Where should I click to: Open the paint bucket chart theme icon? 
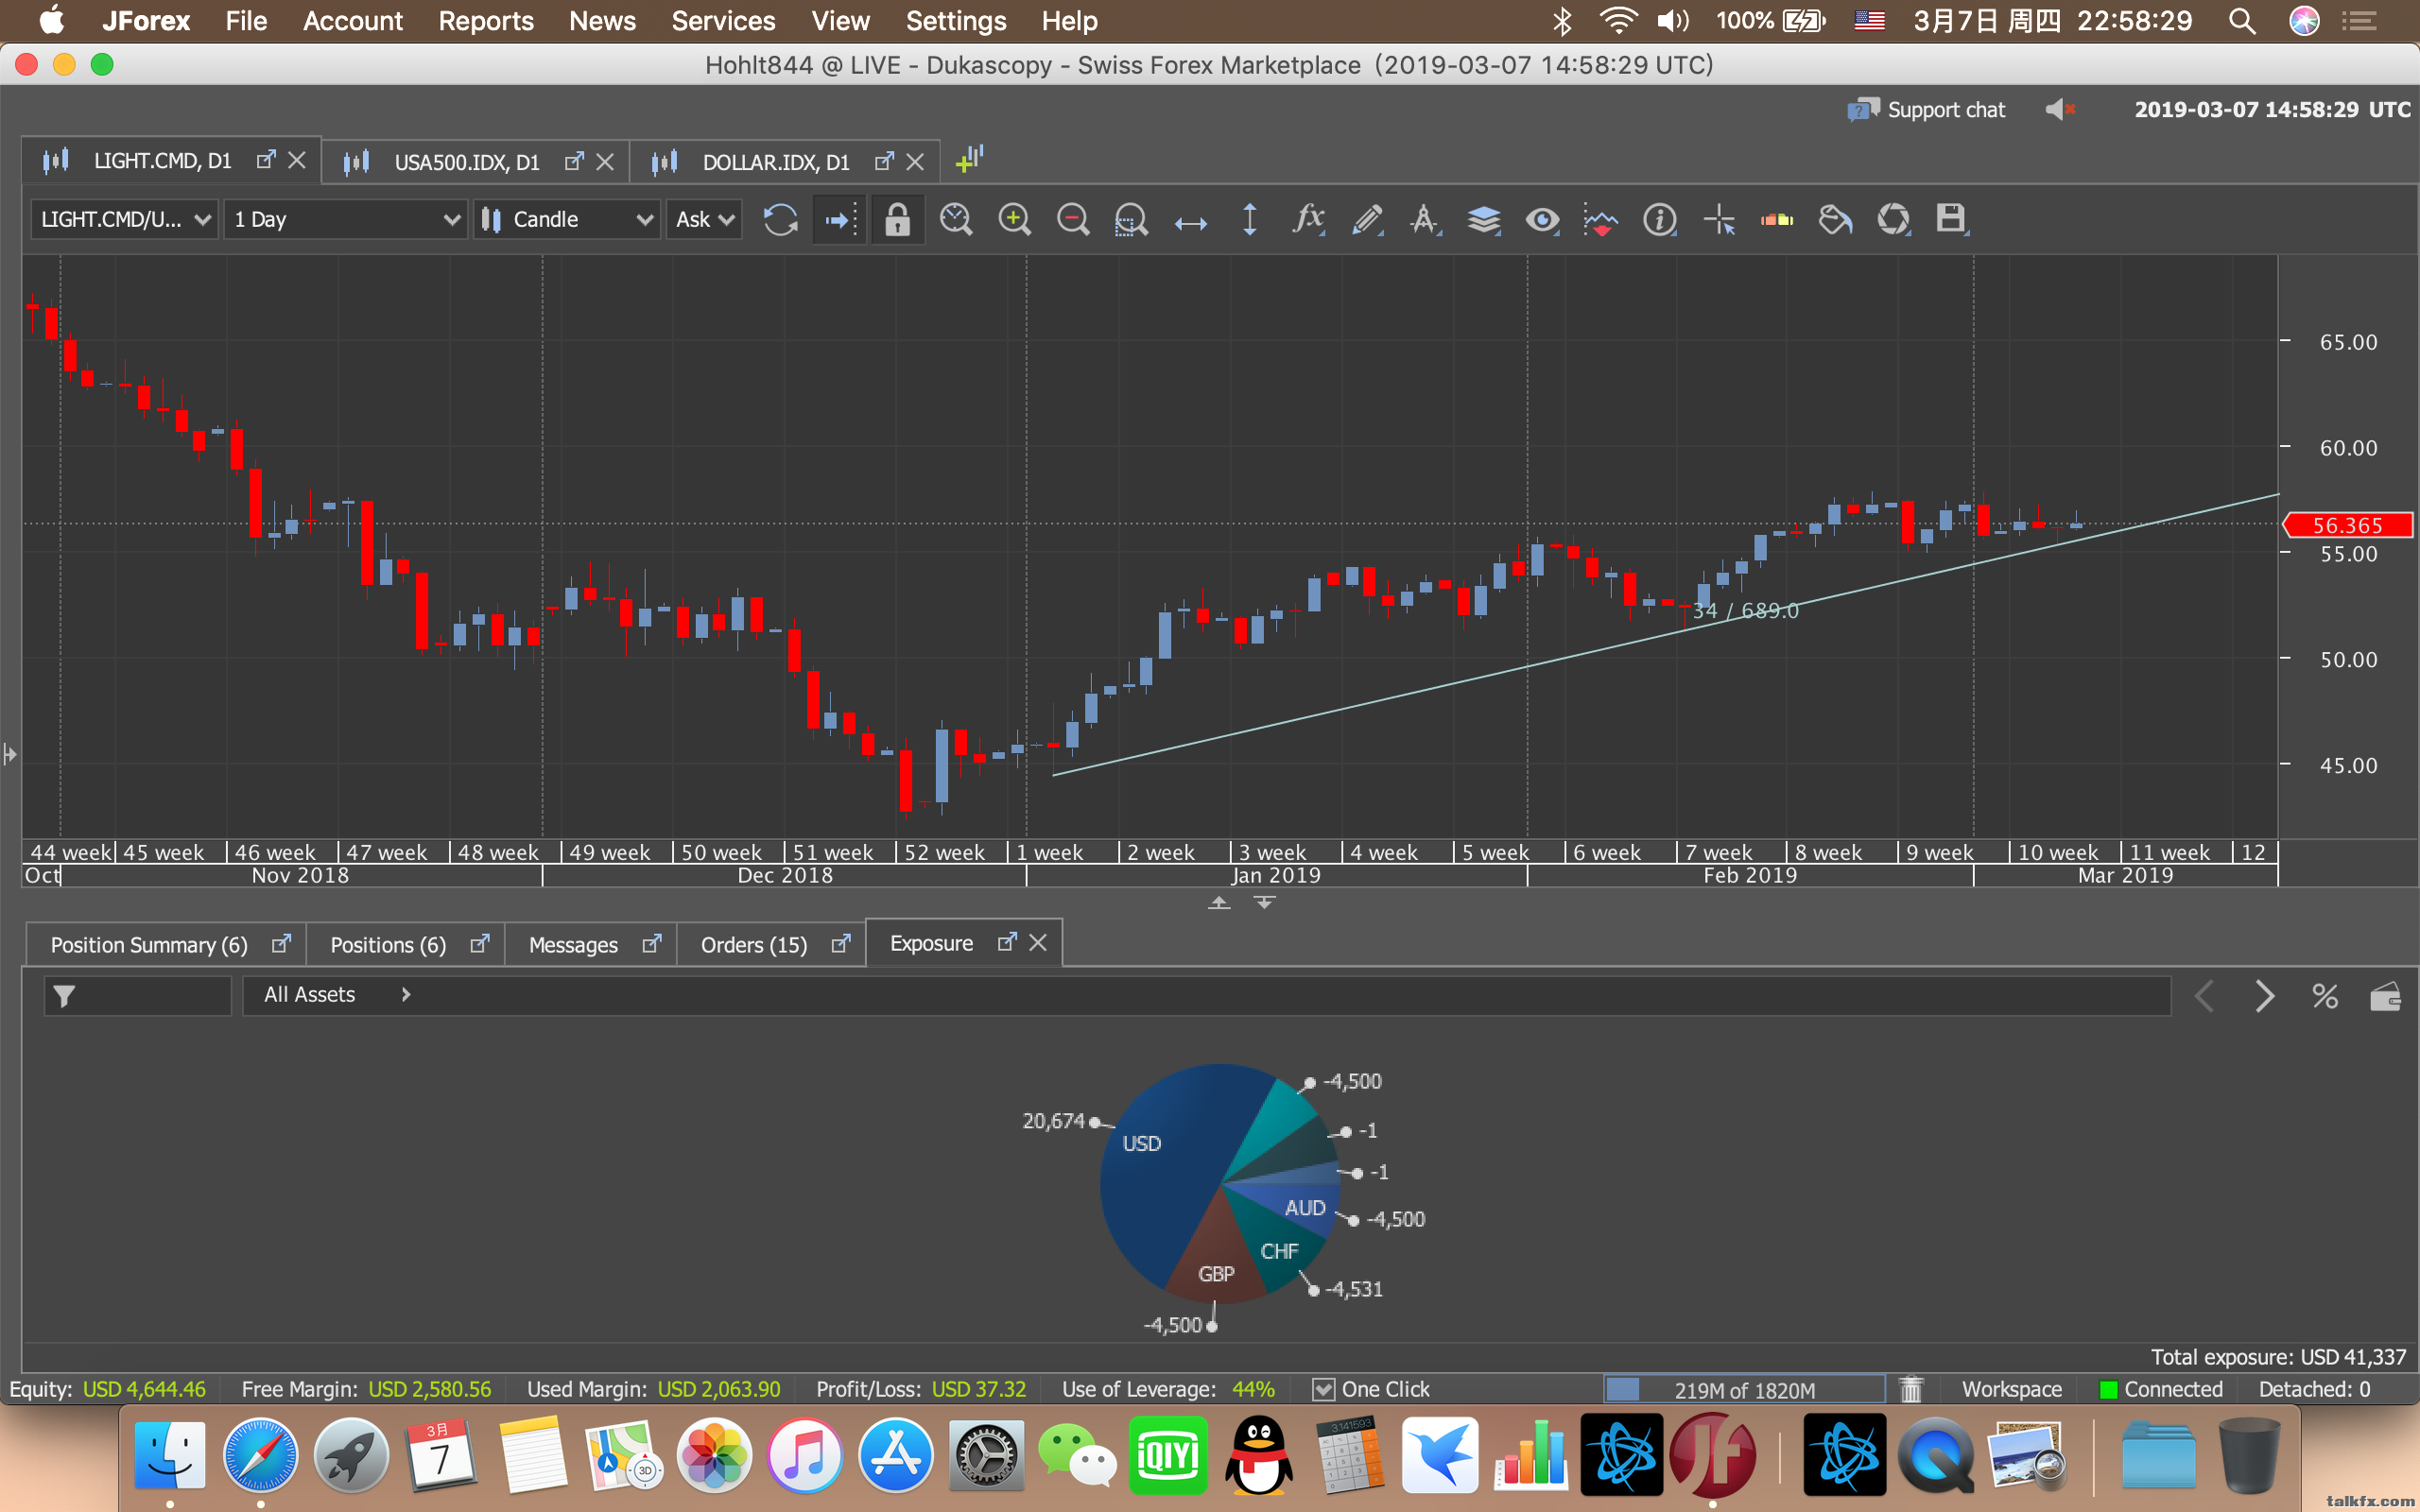[1835, 219]
